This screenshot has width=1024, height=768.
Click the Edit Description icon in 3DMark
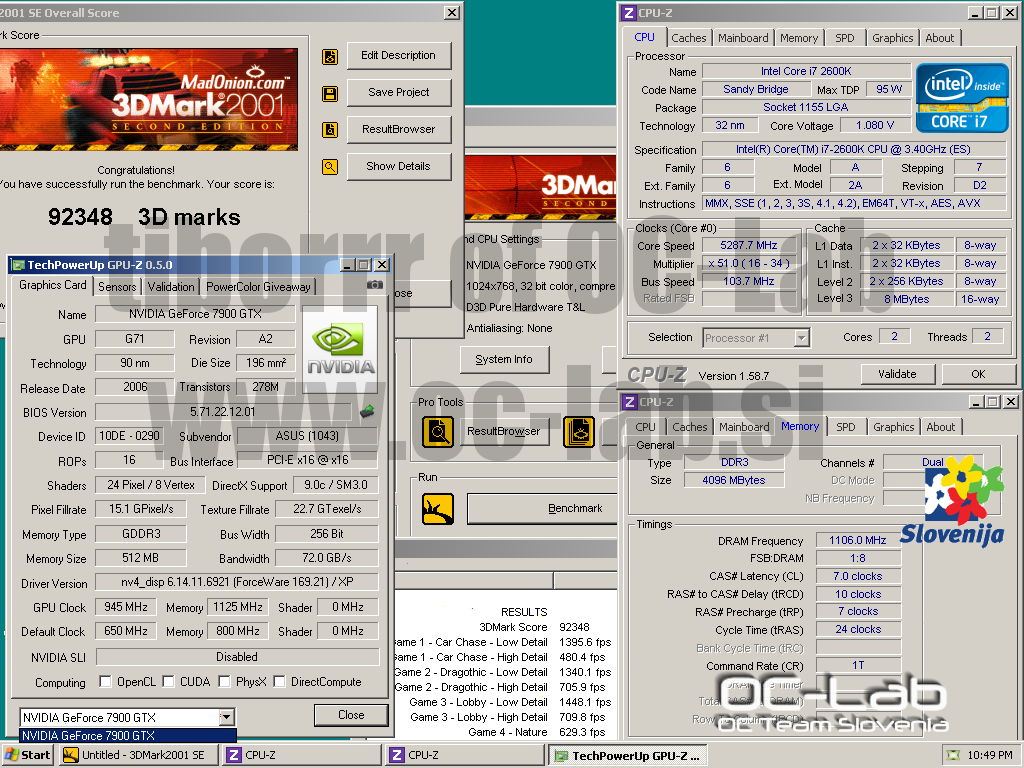330,57
